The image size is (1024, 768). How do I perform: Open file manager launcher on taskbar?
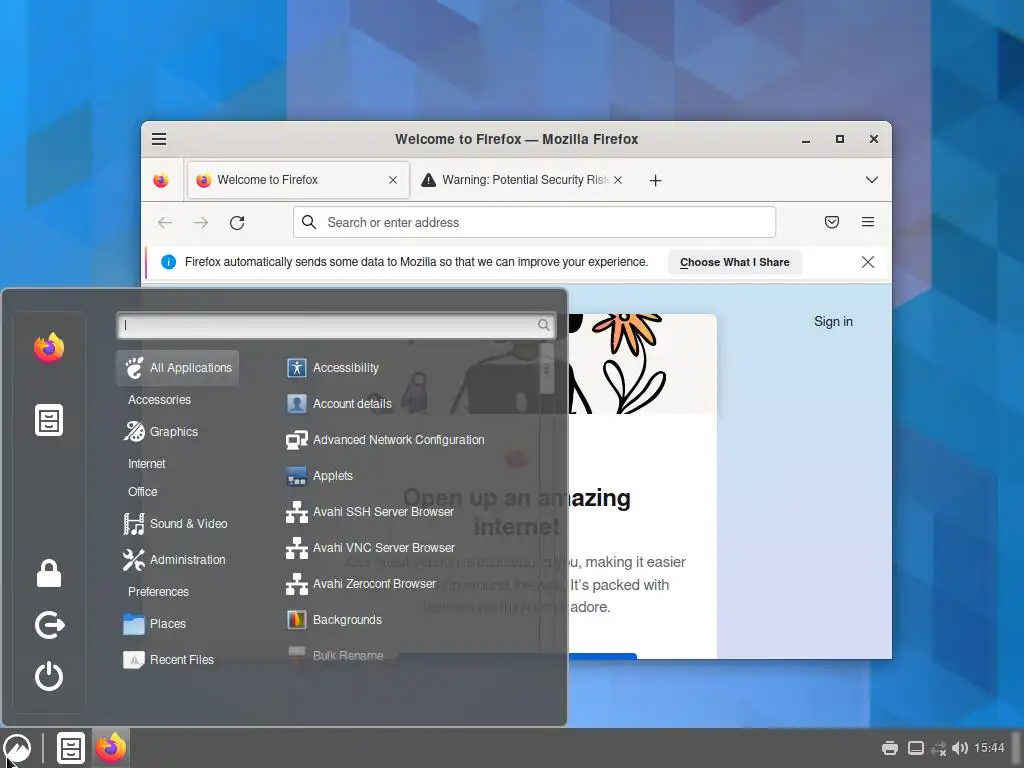coord(71,748)
